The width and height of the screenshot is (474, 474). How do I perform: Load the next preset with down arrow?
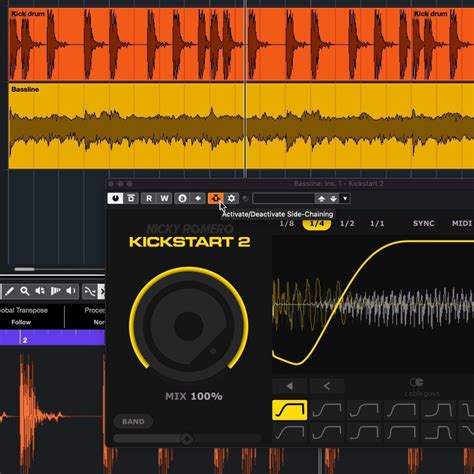pos(334,199)
